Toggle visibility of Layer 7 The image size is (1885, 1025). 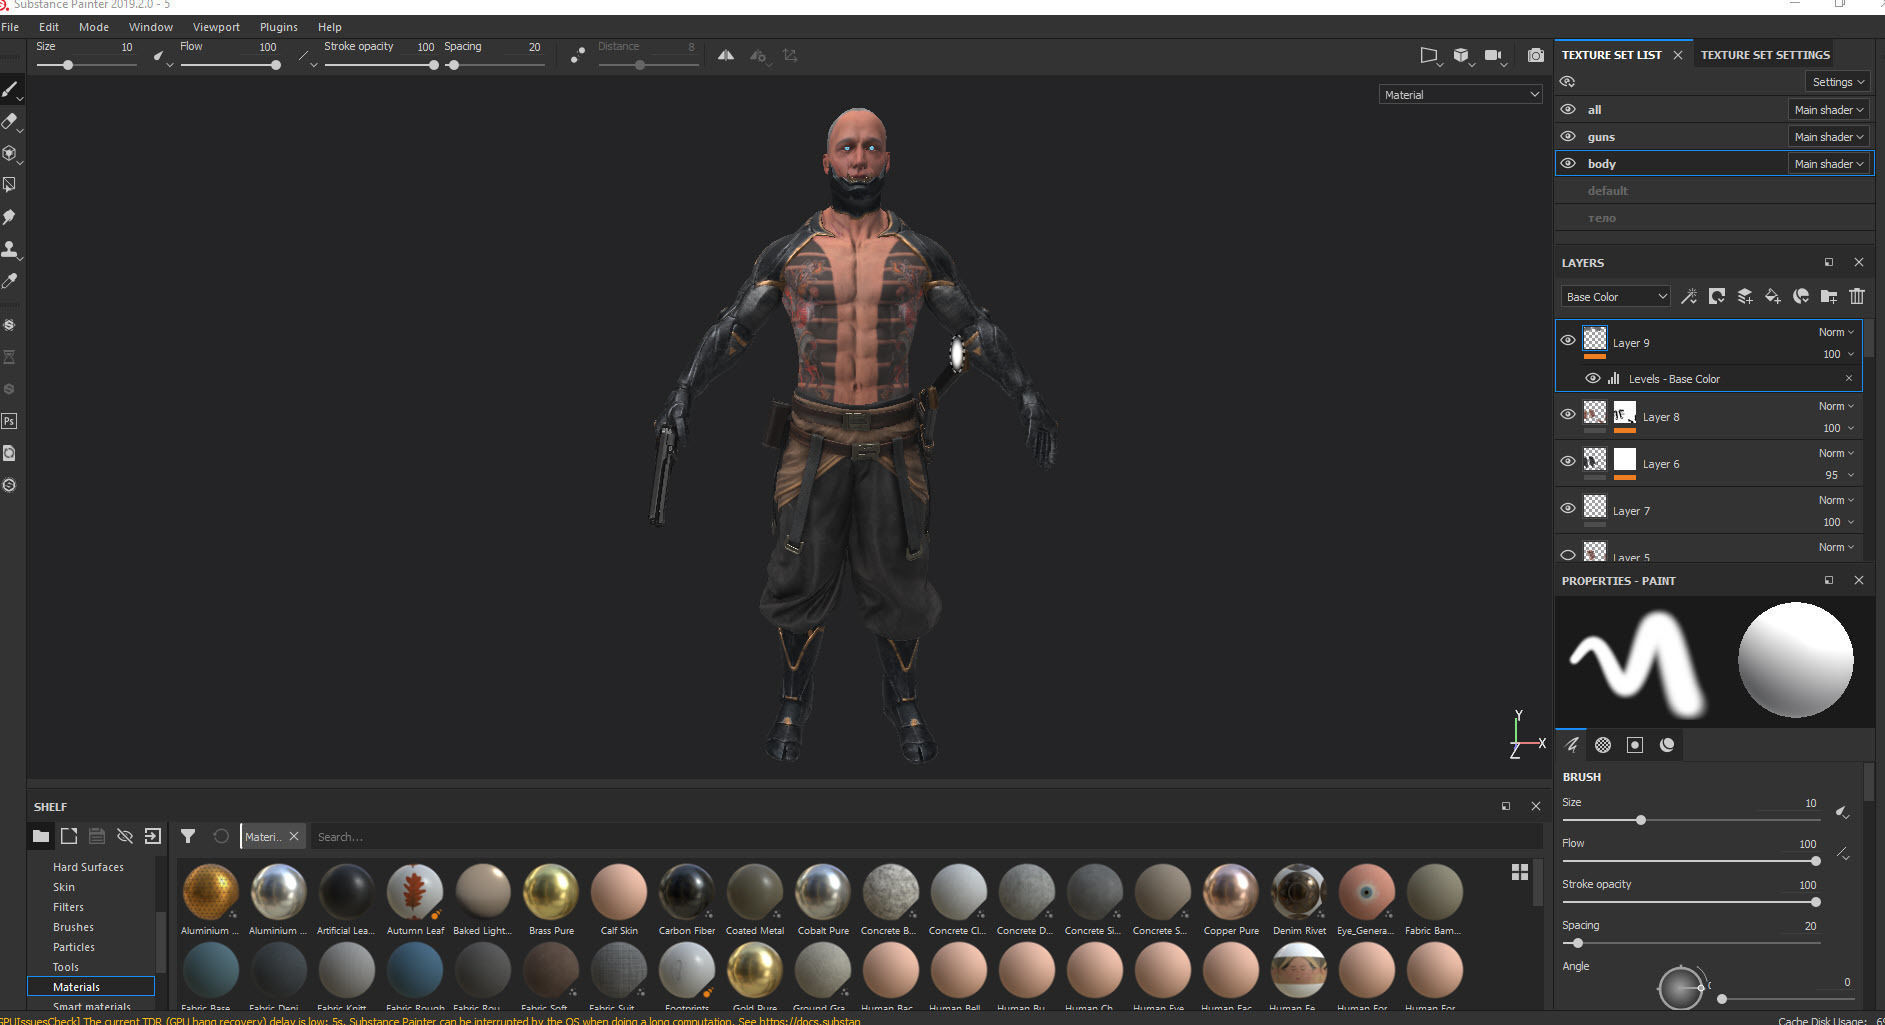(x=1568, y=509)
